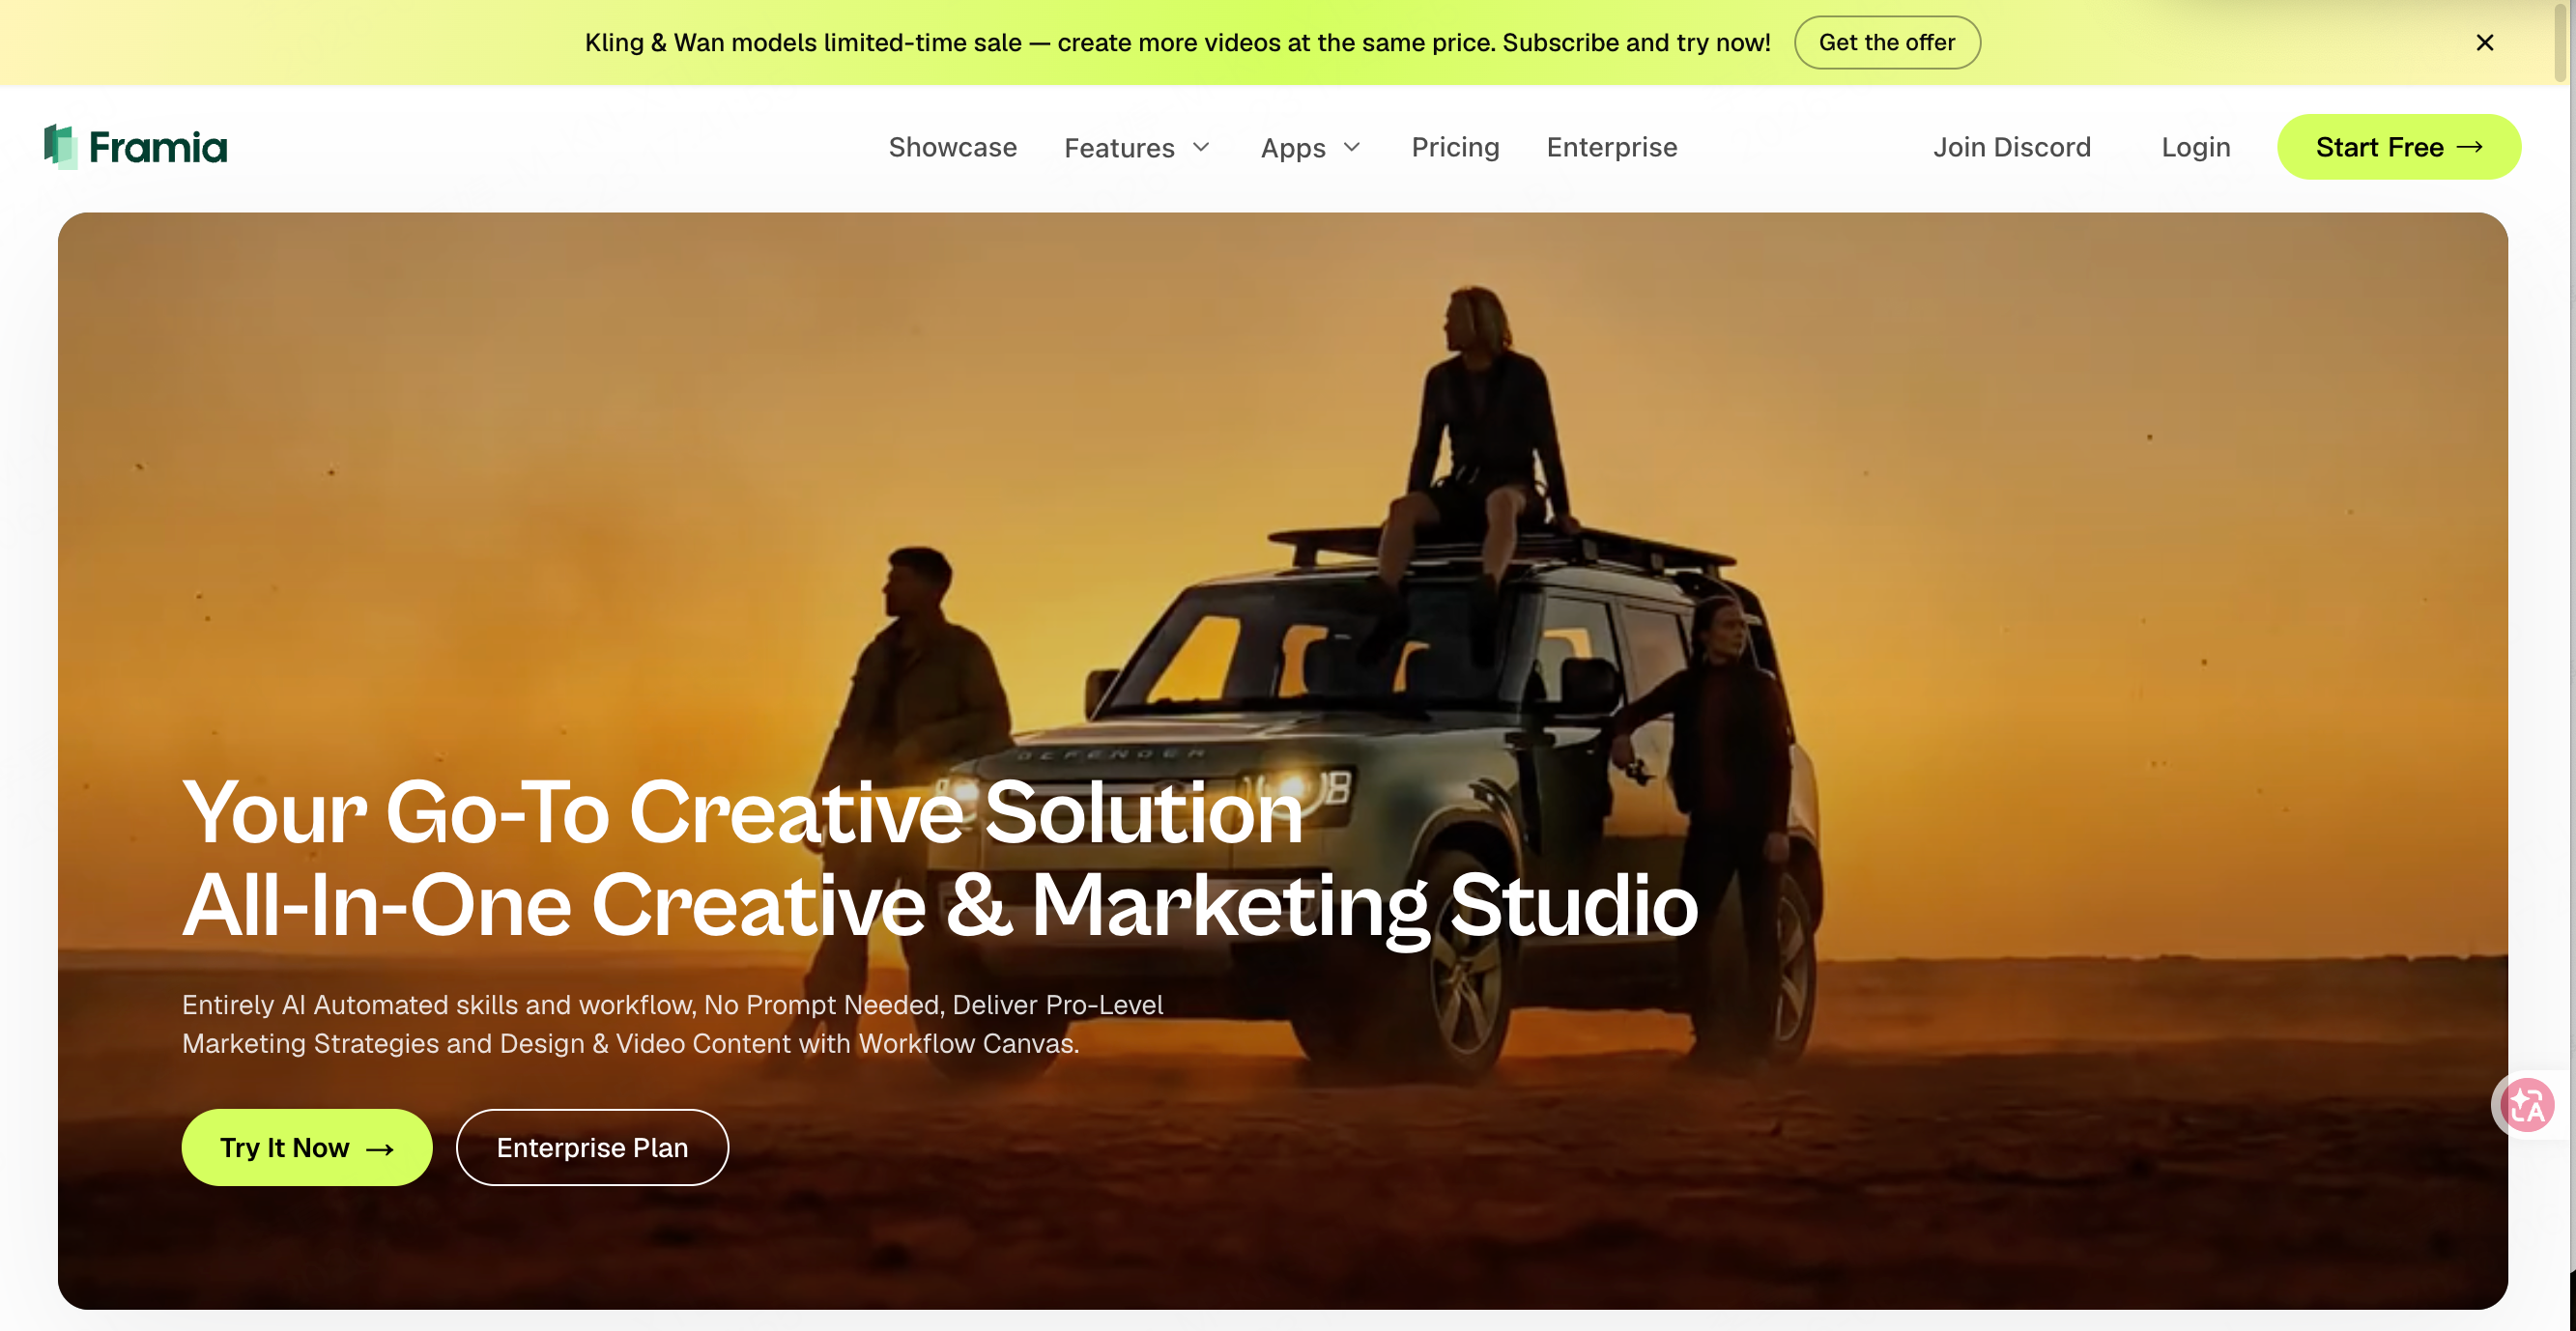2576x1331 pixels.
Task: Click the Get the offer button
Action: coord(1886,43)
